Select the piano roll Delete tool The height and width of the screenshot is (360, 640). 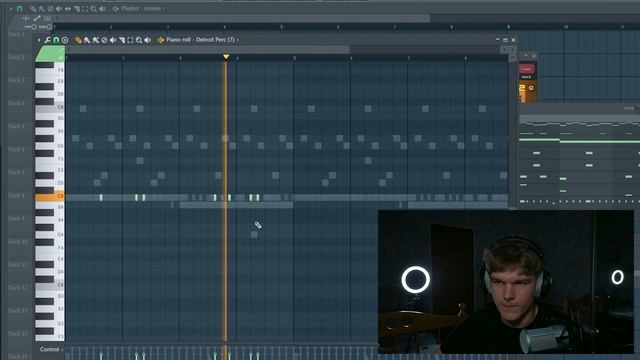point(104,40)
